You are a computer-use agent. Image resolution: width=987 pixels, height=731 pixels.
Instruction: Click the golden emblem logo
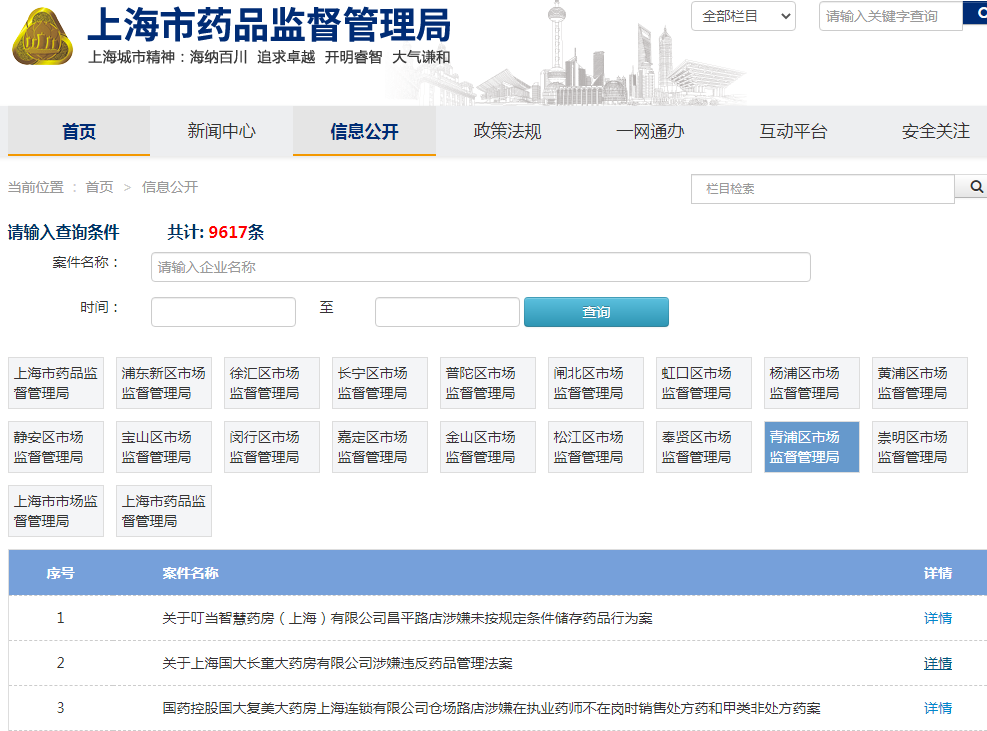(x=42, y=37)
